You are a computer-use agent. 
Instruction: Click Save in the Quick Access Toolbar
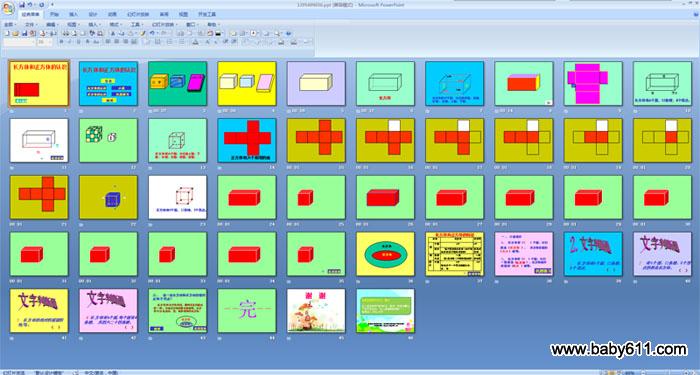point(22,5)
